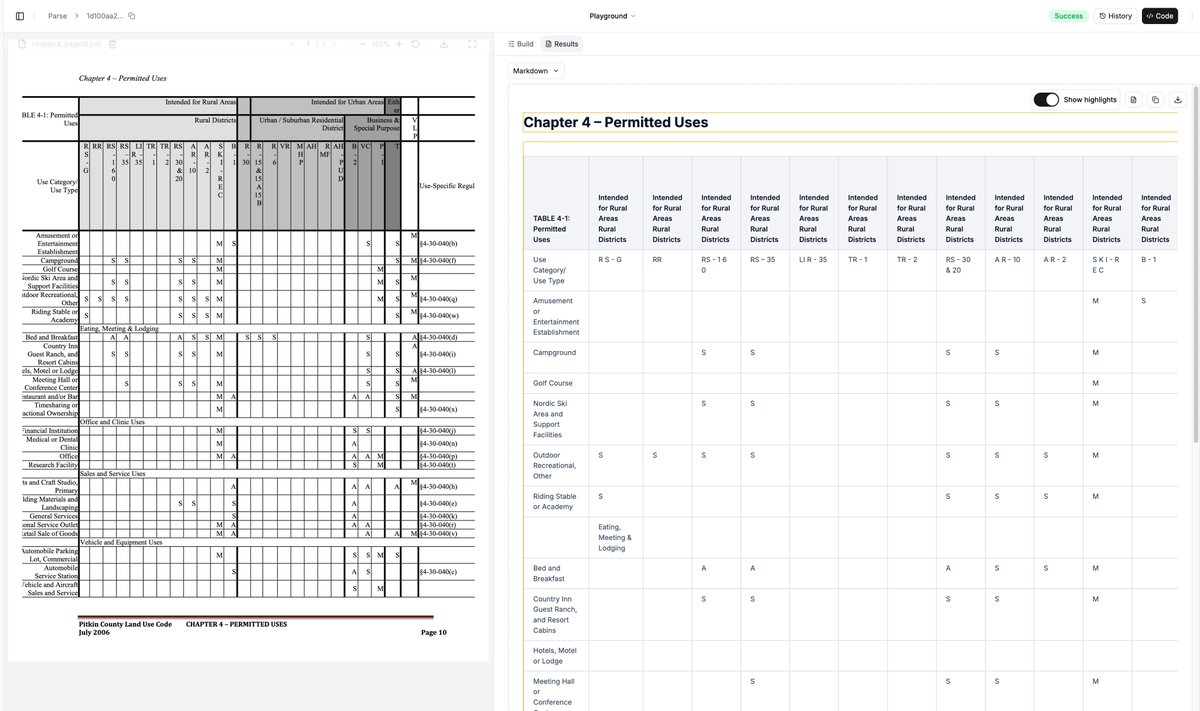Click the delete icon beside chapter4_page10.pdf

click(x=112, y=44)
